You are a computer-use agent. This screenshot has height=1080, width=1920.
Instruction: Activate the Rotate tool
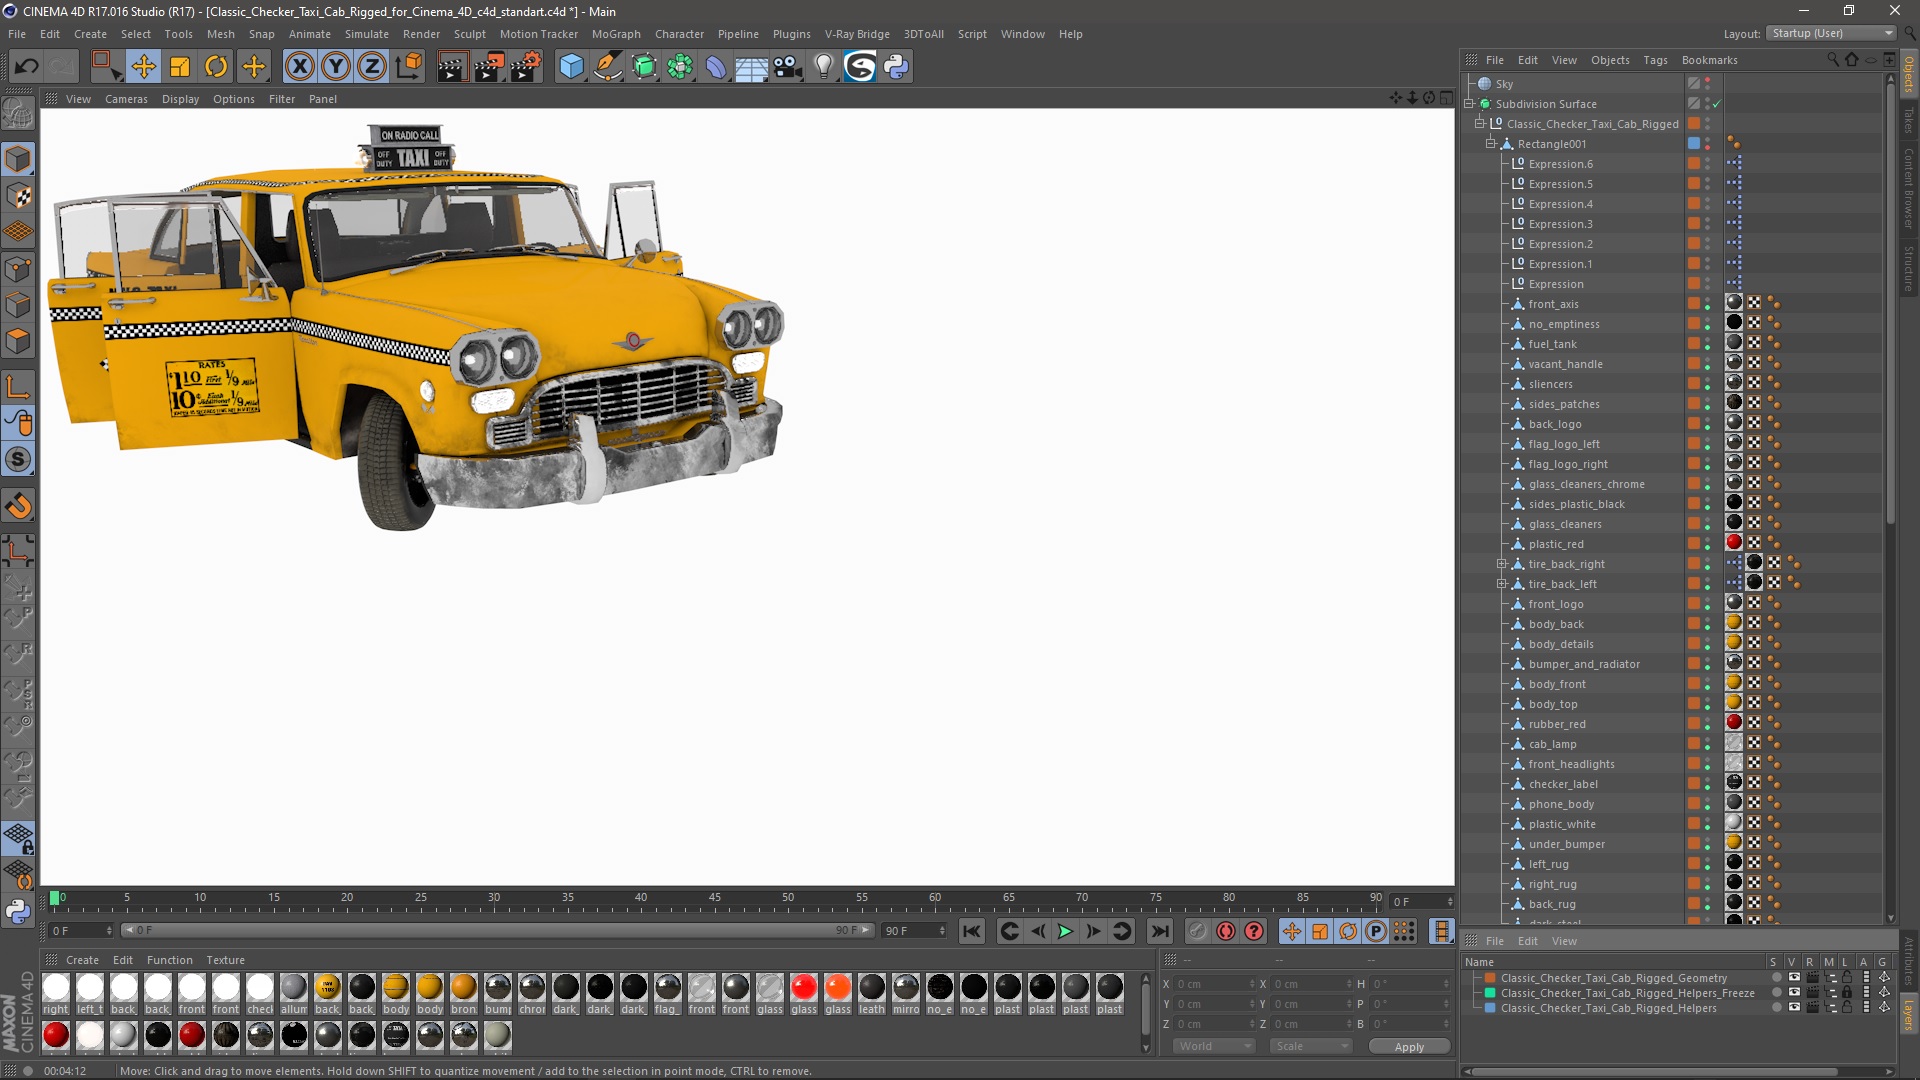216,67
